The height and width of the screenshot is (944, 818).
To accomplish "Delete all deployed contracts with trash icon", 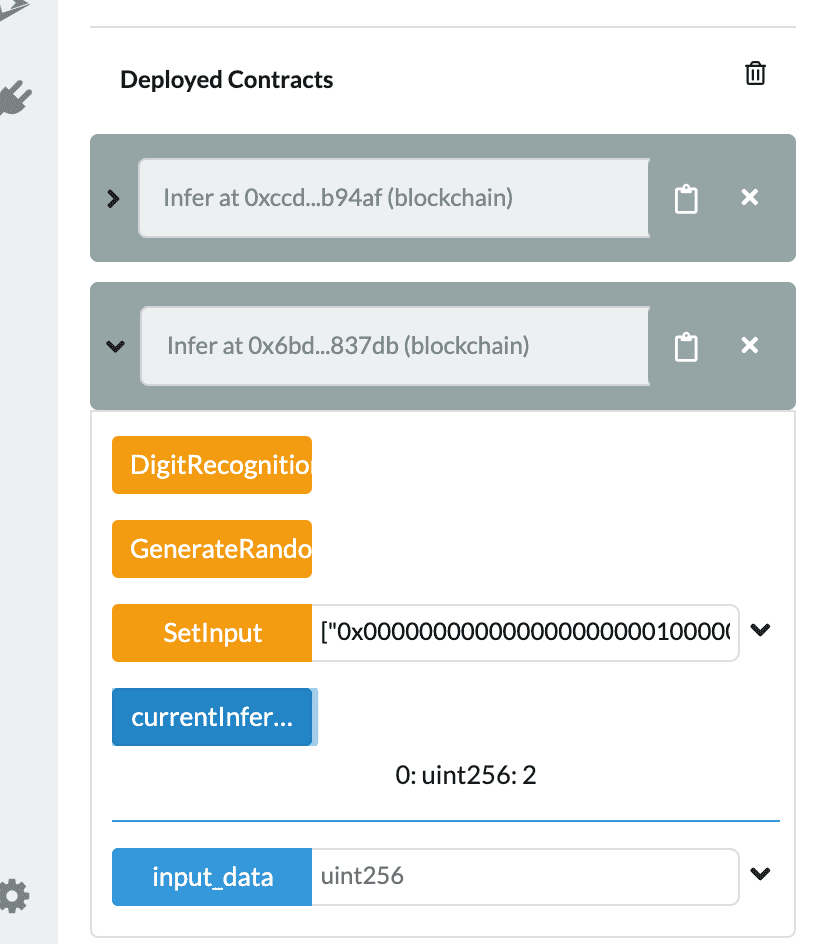I will point(755,74).
